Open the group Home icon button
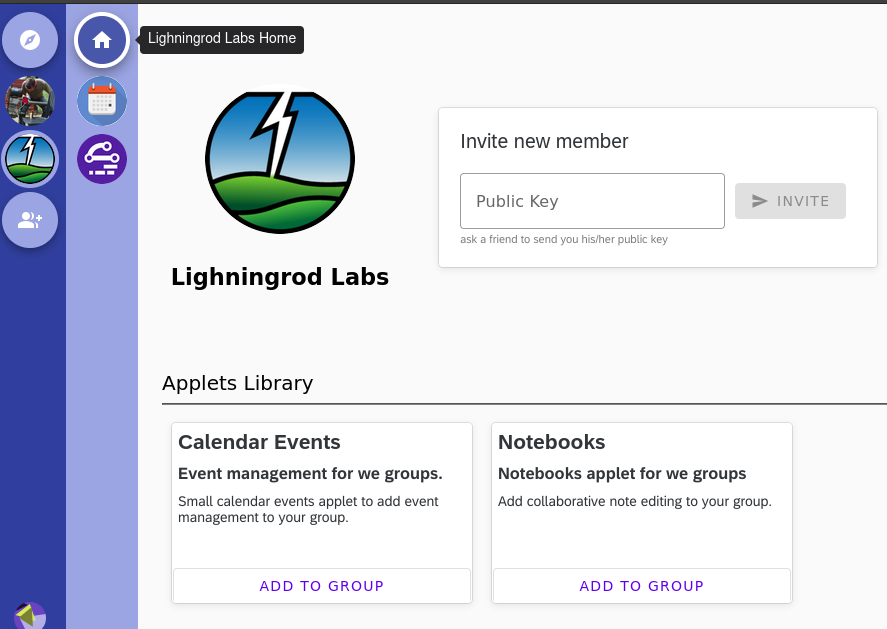The image size is (887, 629). tap(102, 40)
